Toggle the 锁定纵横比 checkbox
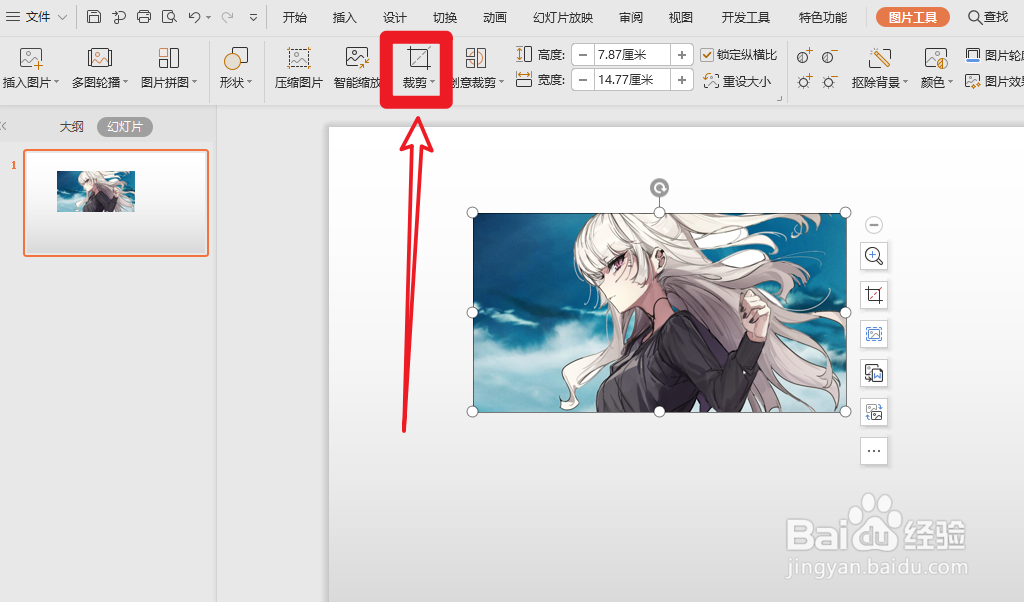Viewport: 1024px width, 602px height. tap(707, 55)
